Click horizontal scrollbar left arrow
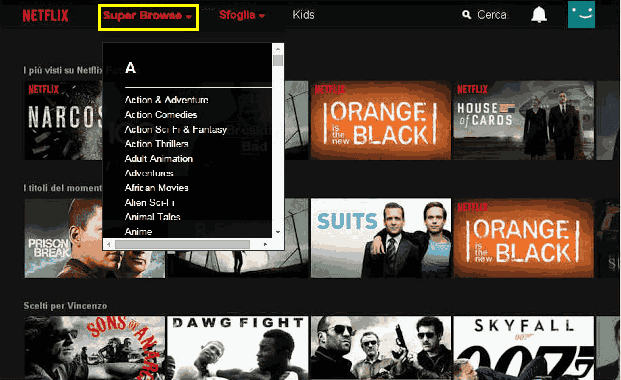This screenshot has height=380, width=621. (109, 244)
